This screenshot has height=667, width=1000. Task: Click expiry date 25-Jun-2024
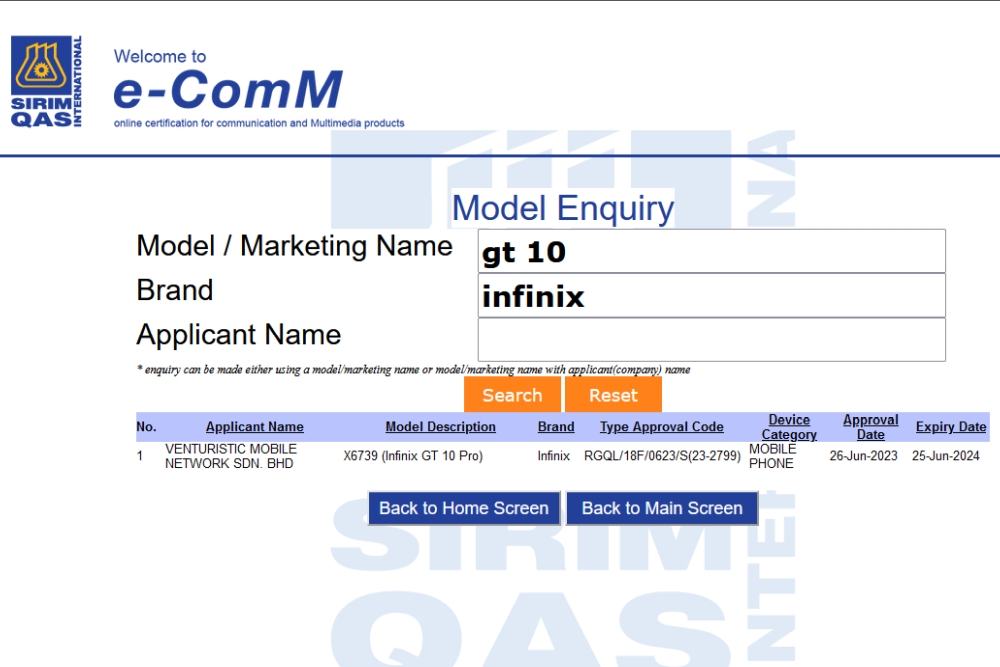coord(945,456)
